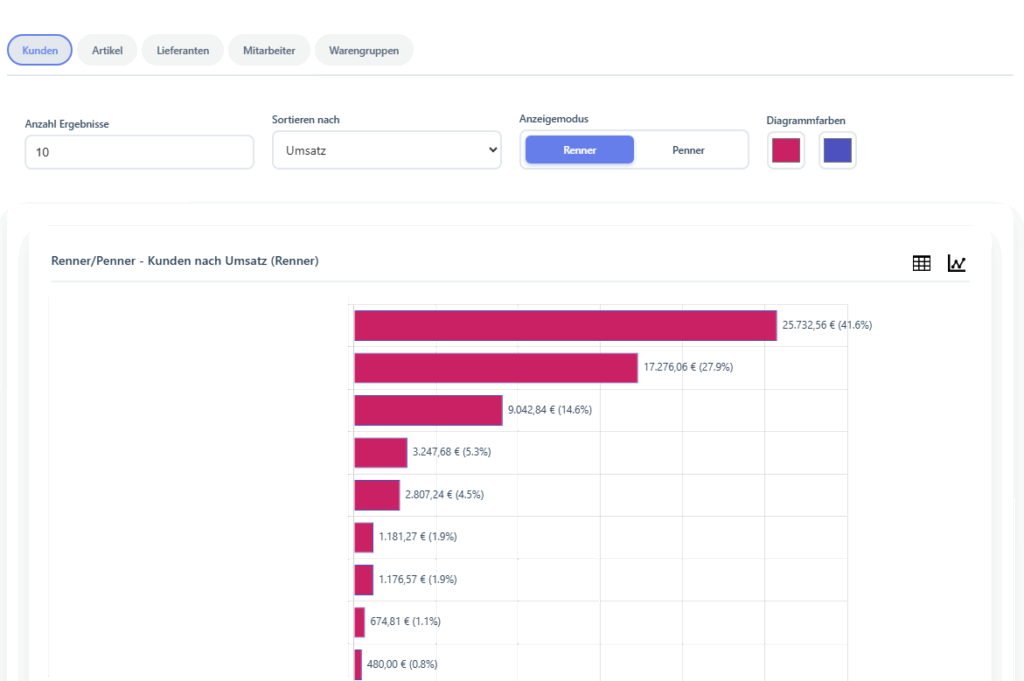Select the bar labeled 1.181,27 €

363,537
